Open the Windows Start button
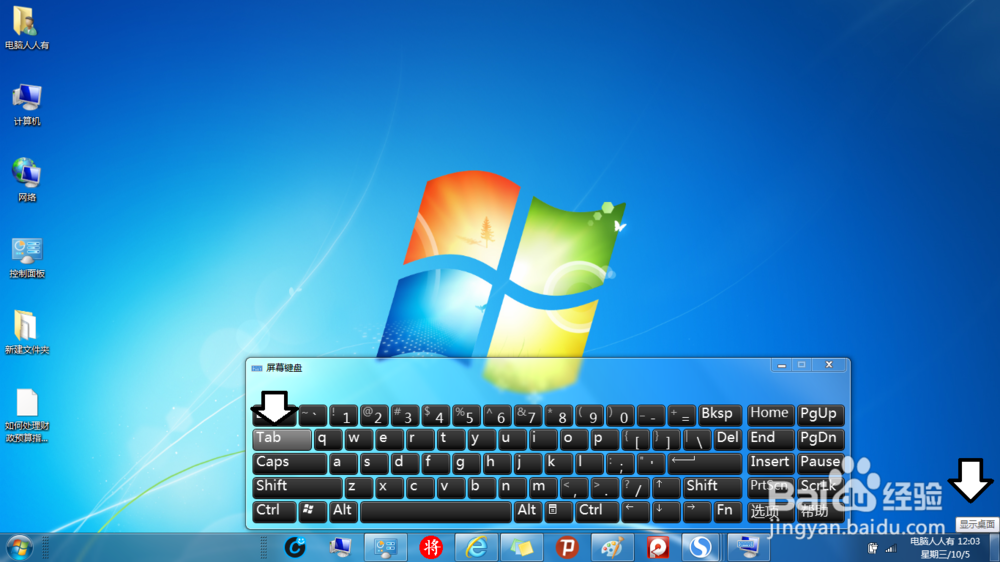1000x562 pixels. click(x=19, y=548)
